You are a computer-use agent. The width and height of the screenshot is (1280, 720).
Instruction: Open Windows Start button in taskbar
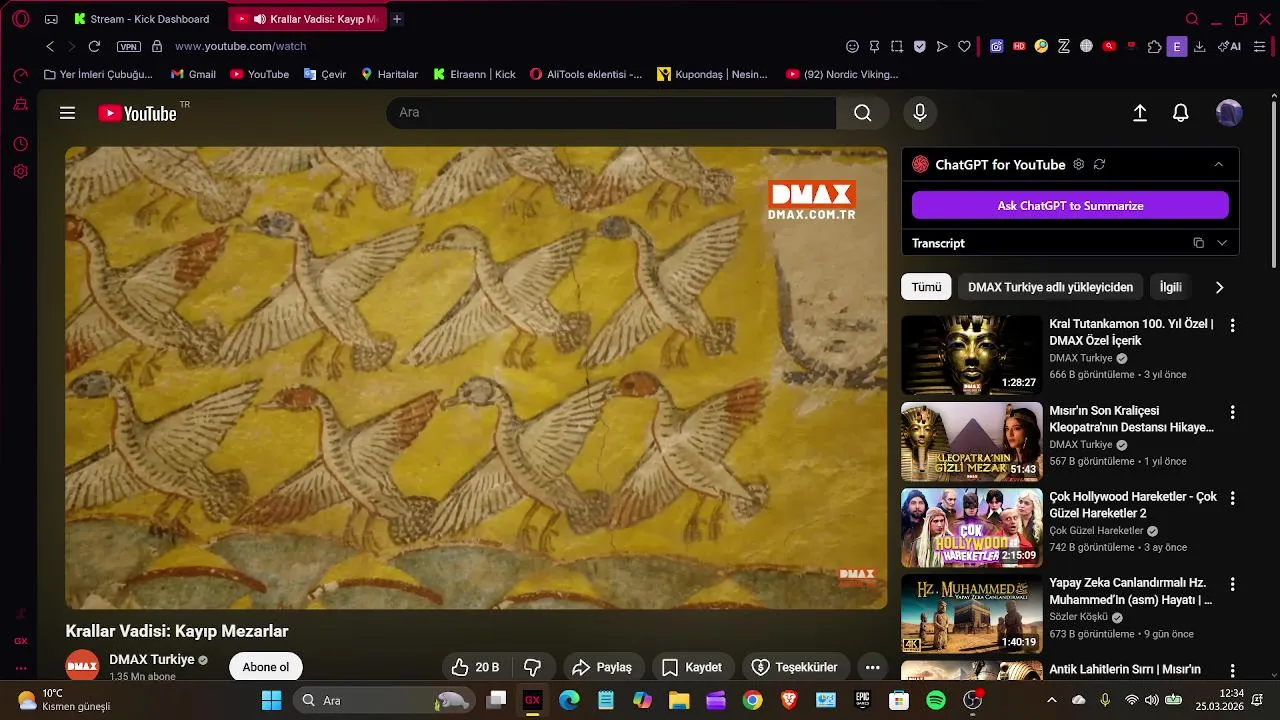271,700
